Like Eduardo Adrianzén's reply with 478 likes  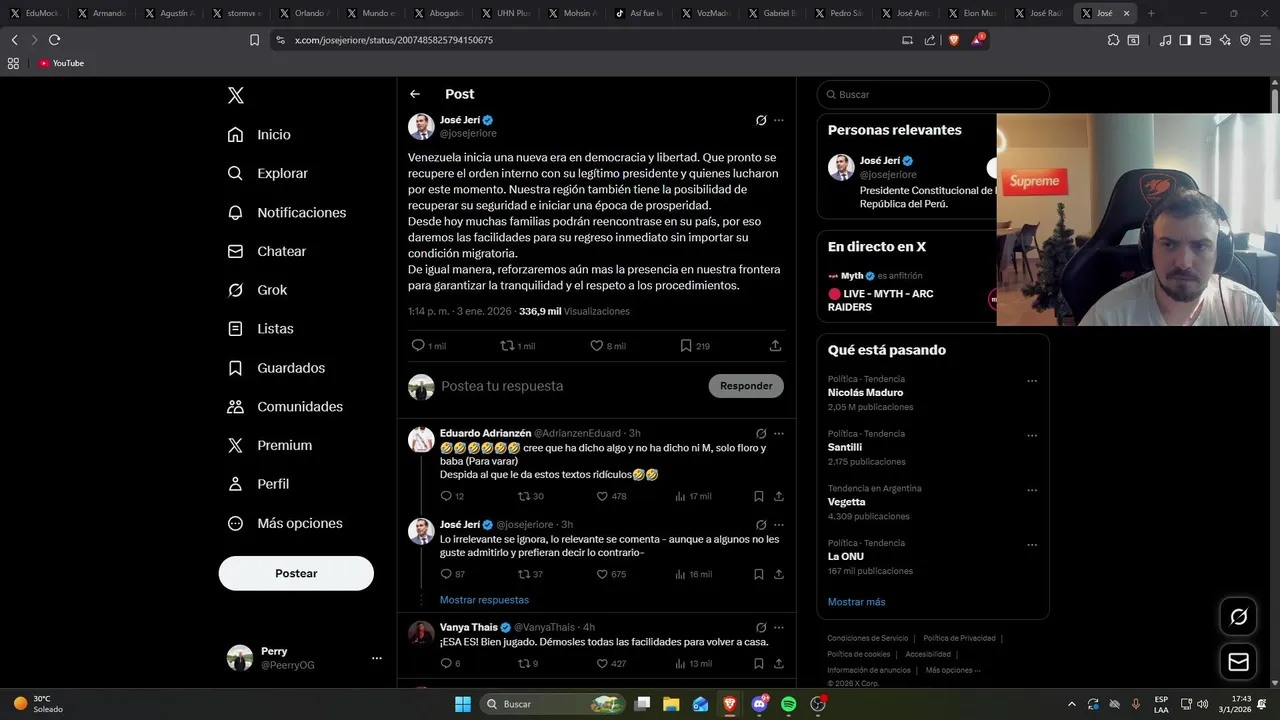(x=602, y=496)
